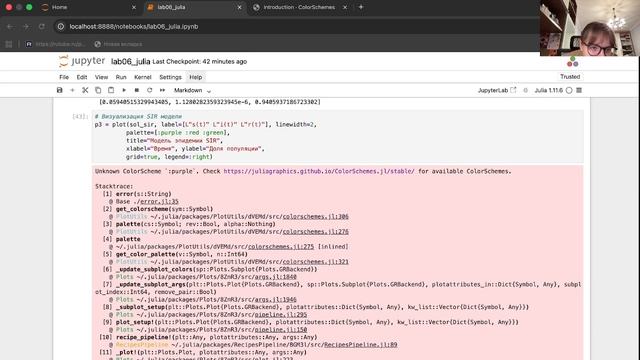
Task: Open the args.jl:1946 stacktrace link
Action: (x=276, y=300)
